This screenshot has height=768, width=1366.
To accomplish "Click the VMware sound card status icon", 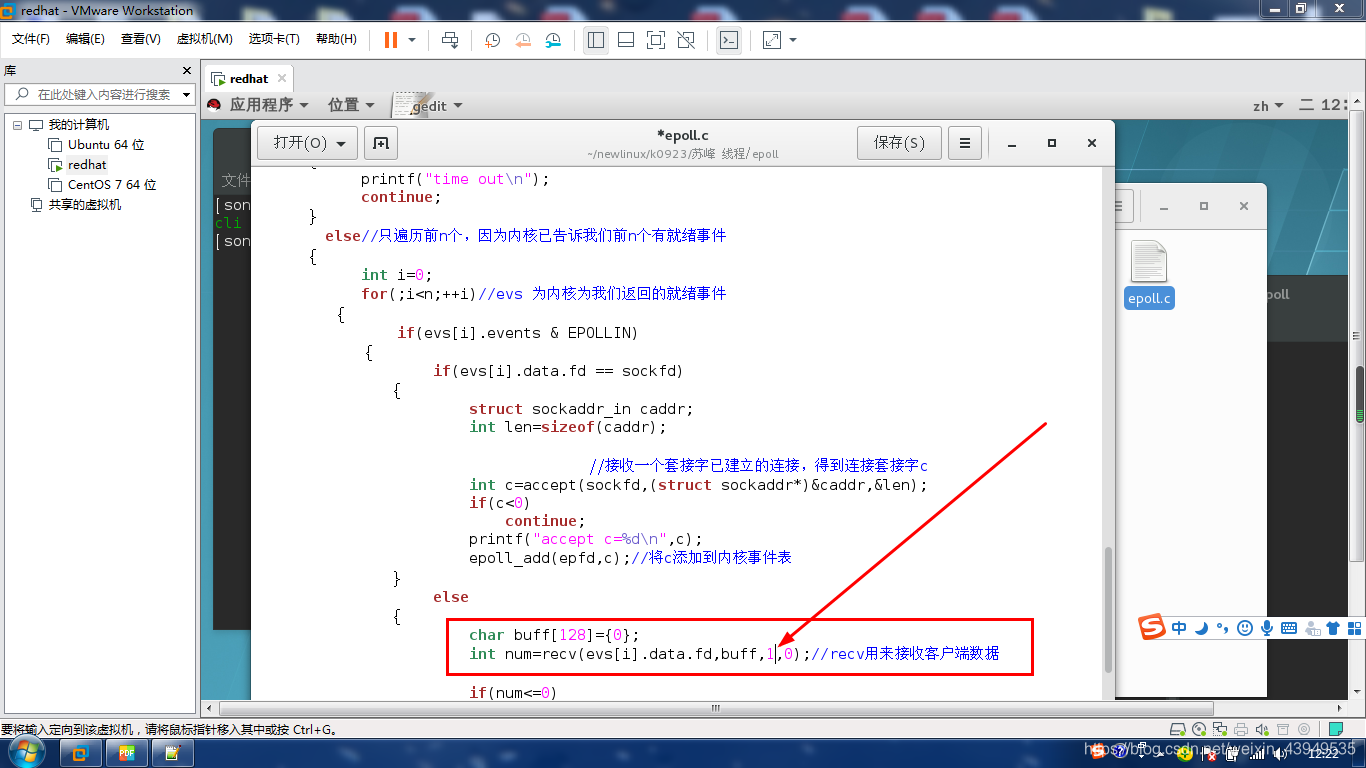I will [x=1263, y=729].
